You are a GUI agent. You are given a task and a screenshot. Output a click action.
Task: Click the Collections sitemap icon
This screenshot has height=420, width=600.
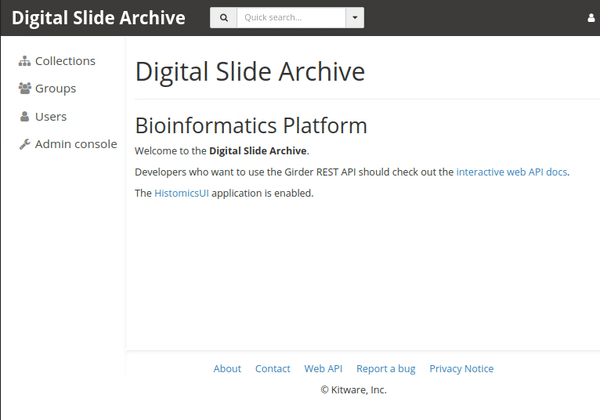tap(24, 61)
